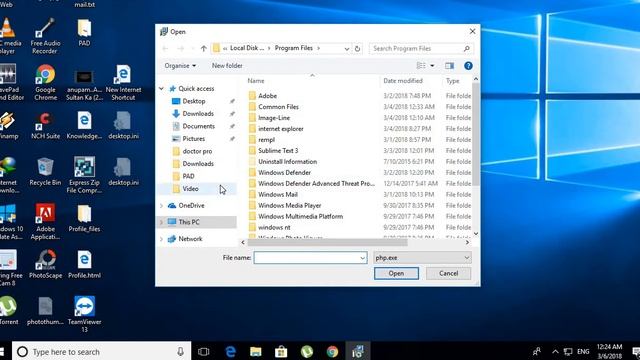The width and height of the screenshot is (640, 360).
Task: Click the search magnifier icon
Action: click(x=467, y=49)
